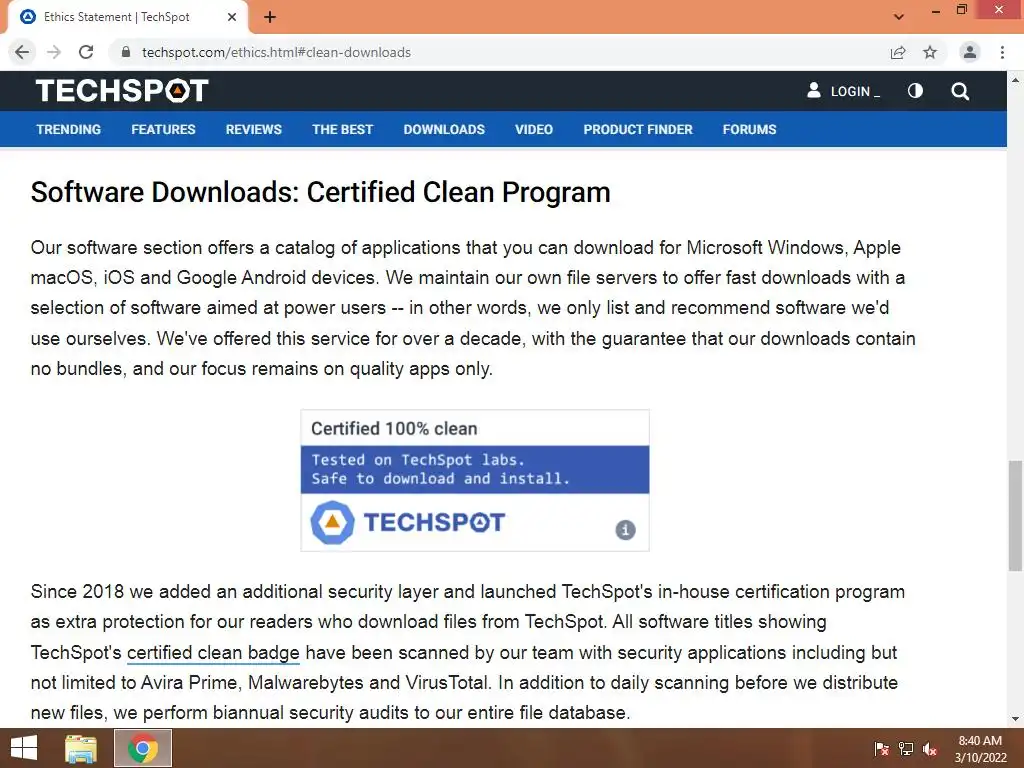Open the Windows Start button
The image size is (1024, 768).
[24, 748]
